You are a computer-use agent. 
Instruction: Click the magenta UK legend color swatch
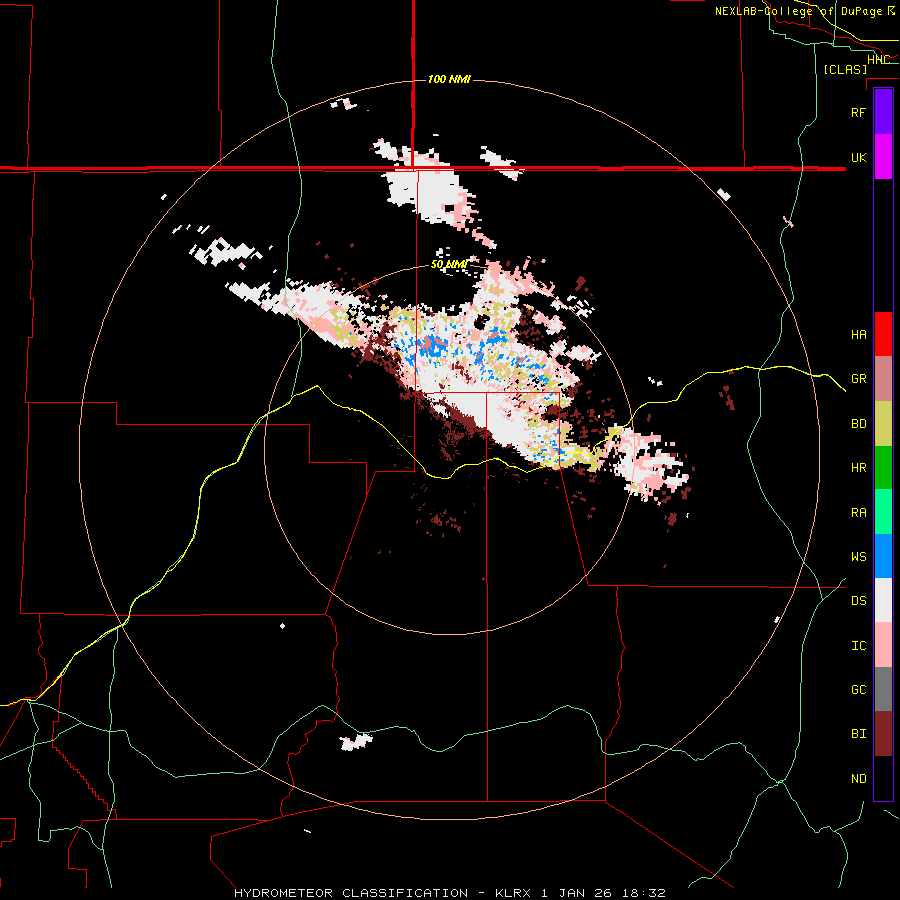[x=883, y=157]
